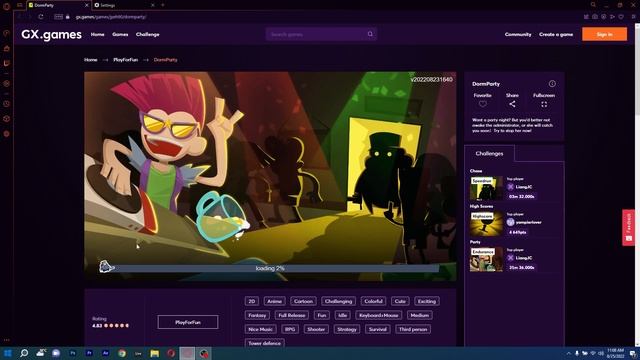Click the game loading progress bar
Viewport: 640px width, 360px height.
click(x=270, y=268)
